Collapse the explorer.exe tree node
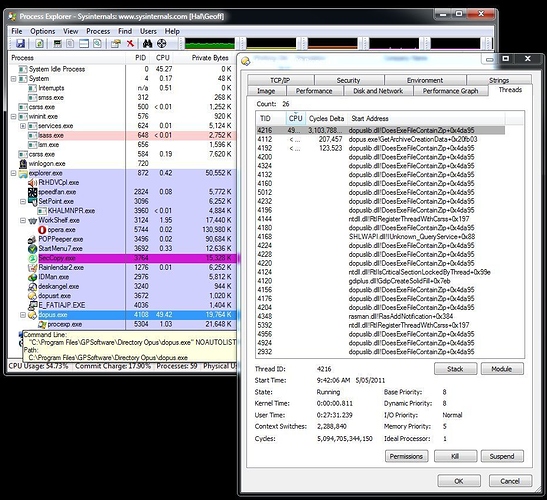 [14, 173]
